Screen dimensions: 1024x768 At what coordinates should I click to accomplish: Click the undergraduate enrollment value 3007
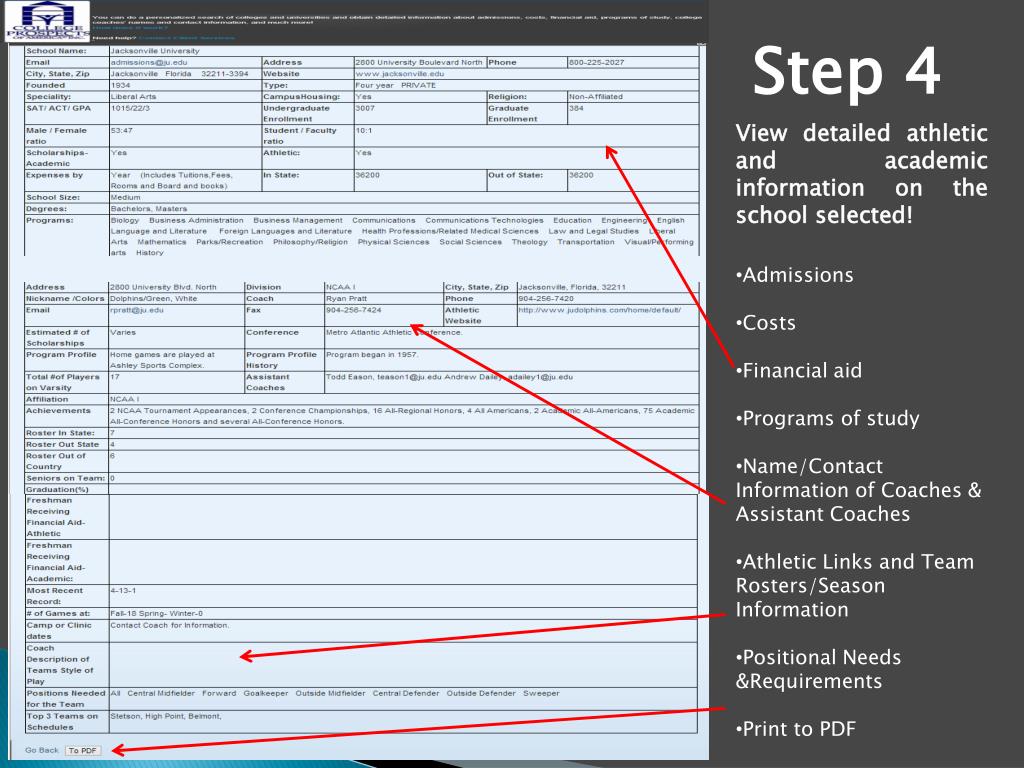pyautogui.click(x=365, y=108)
